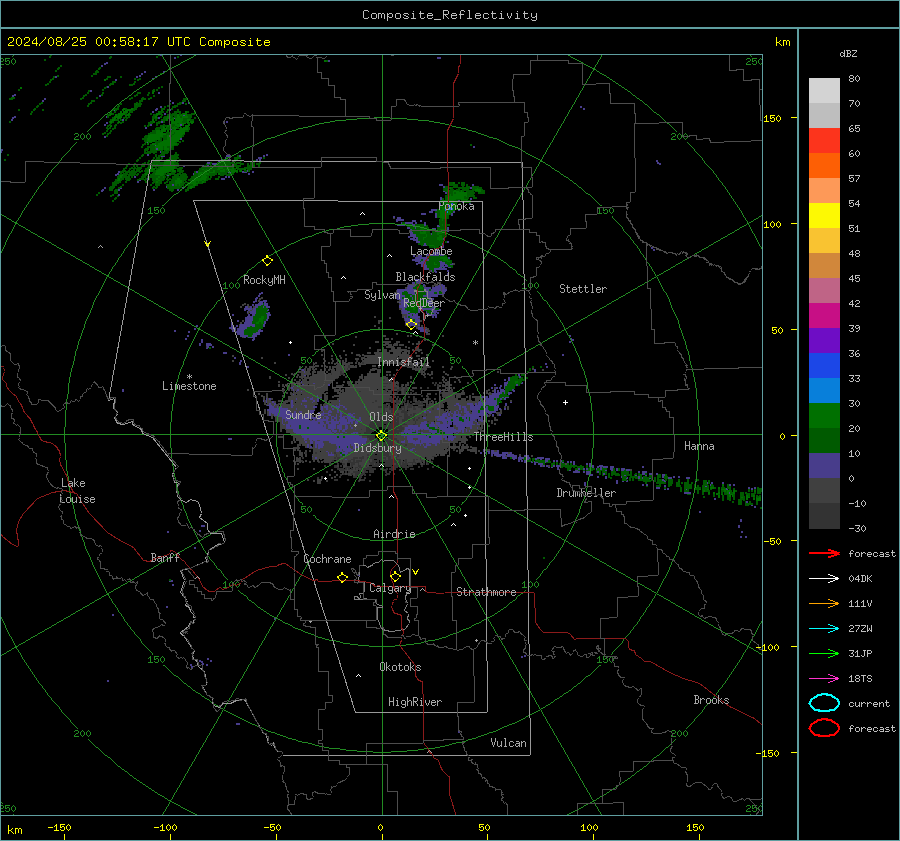This screenshot has width=900, height=841.
Task: Click the Innisfail city label
Action: point(404,362)
